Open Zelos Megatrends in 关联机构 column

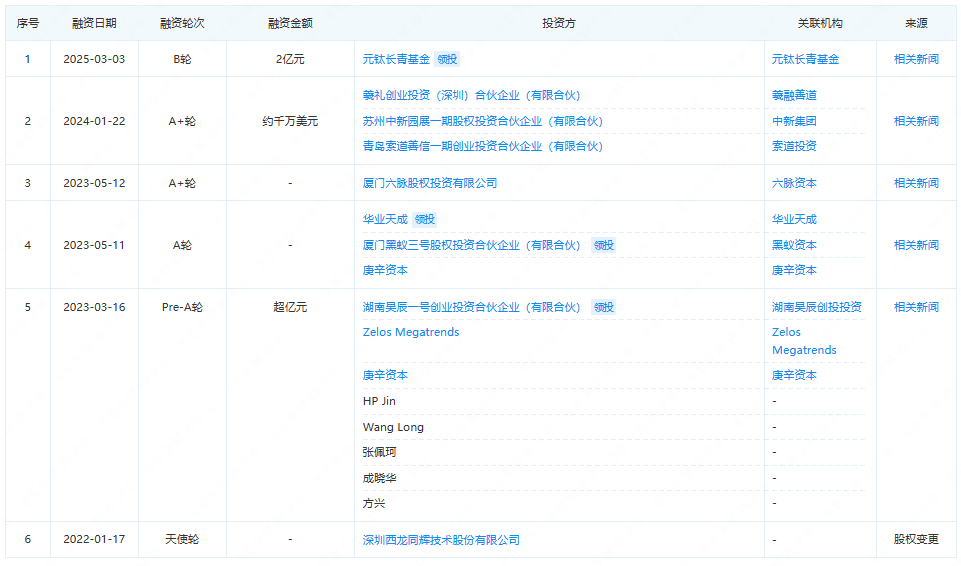[x=804, y=341]
